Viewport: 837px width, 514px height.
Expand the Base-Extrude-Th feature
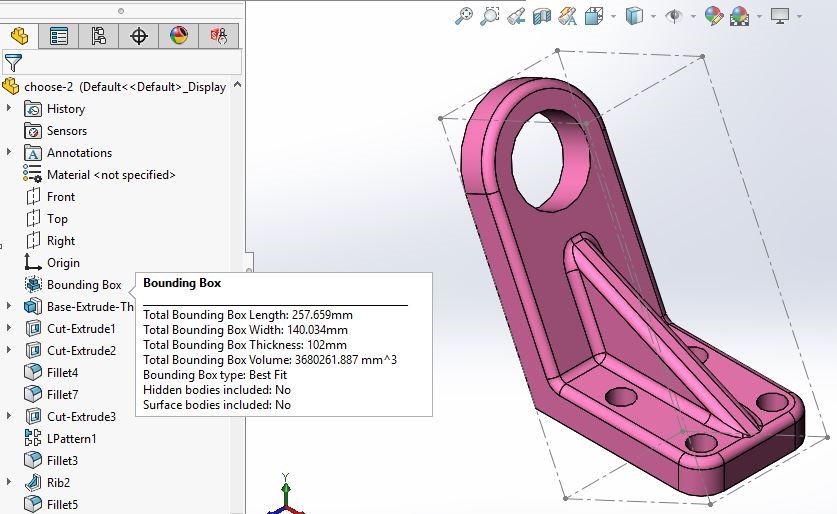9,306
